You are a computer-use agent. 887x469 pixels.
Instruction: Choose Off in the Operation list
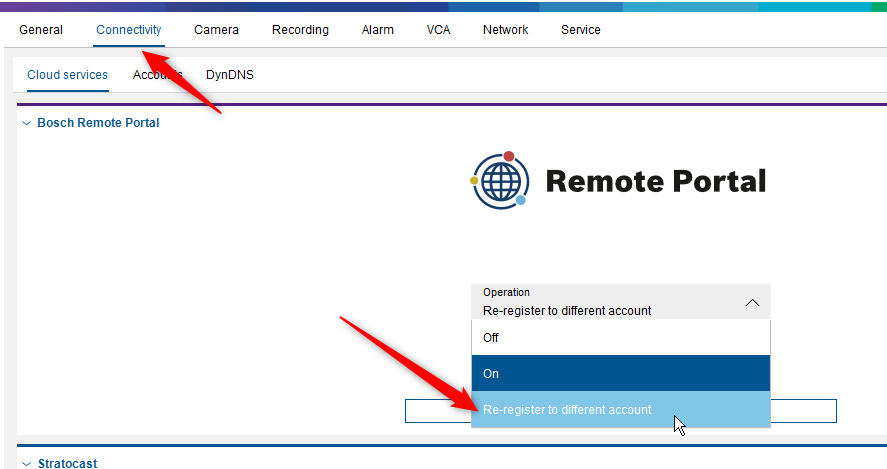[621, 338]
